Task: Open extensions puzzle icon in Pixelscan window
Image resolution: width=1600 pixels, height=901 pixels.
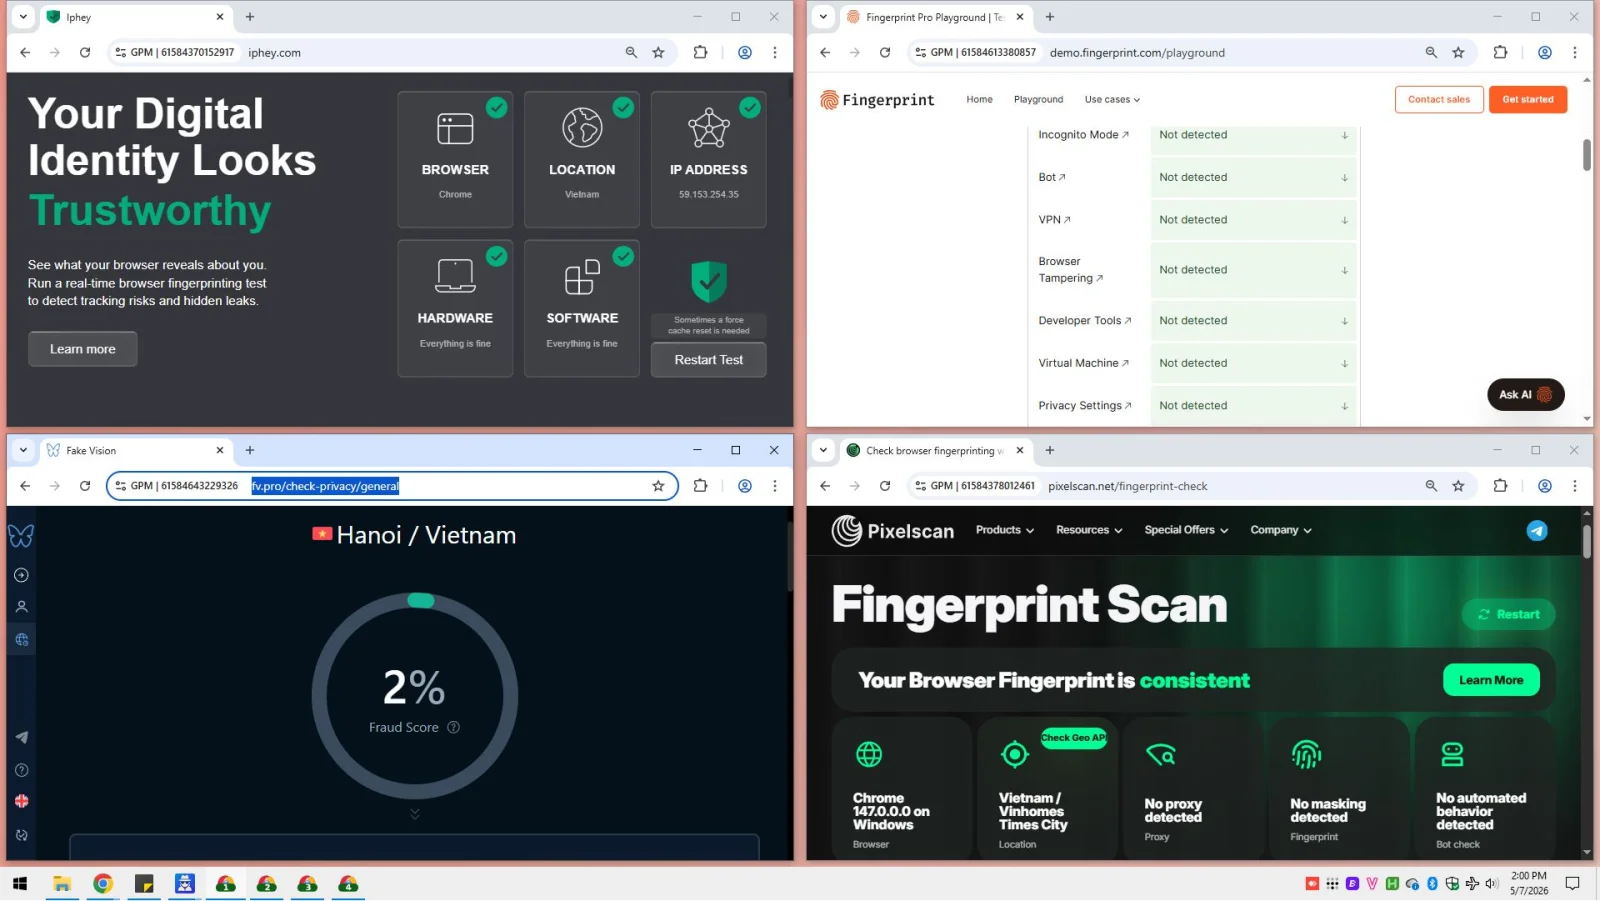Action: tap(1500, 486)
